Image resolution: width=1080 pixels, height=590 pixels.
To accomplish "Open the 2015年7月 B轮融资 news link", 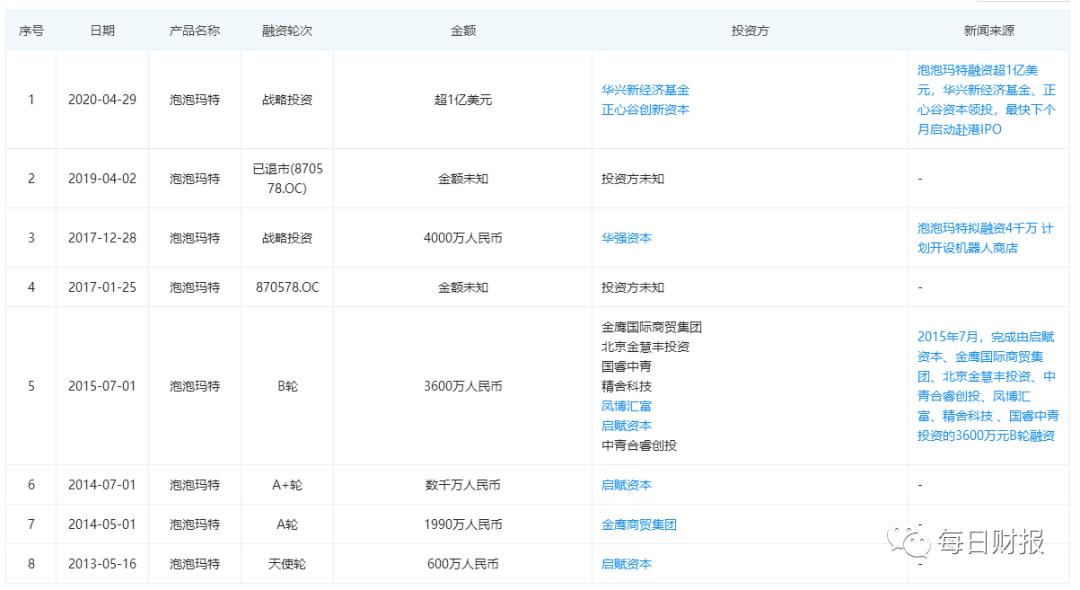I will click(x=985, y=385).
